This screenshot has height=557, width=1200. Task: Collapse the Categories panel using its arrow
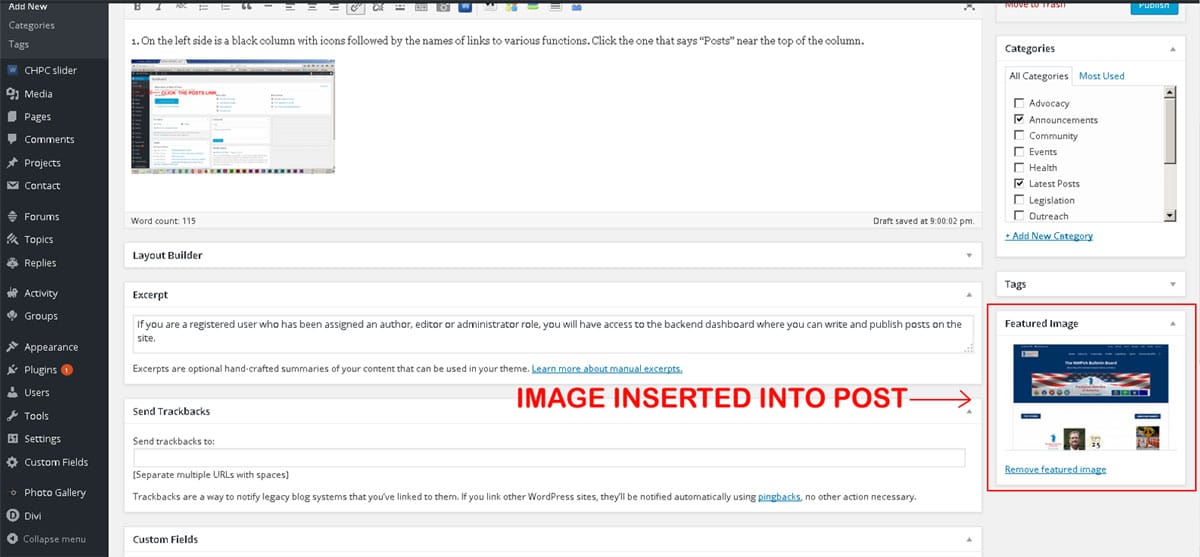click(x=1172, y=49)
